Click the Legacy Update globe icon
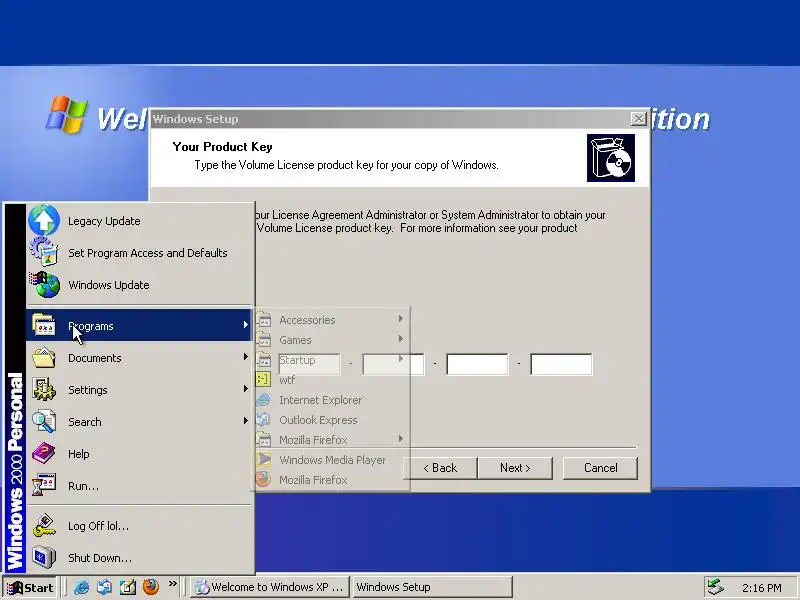The width and height of the screenshot is (800, 600). click(44, 220)
